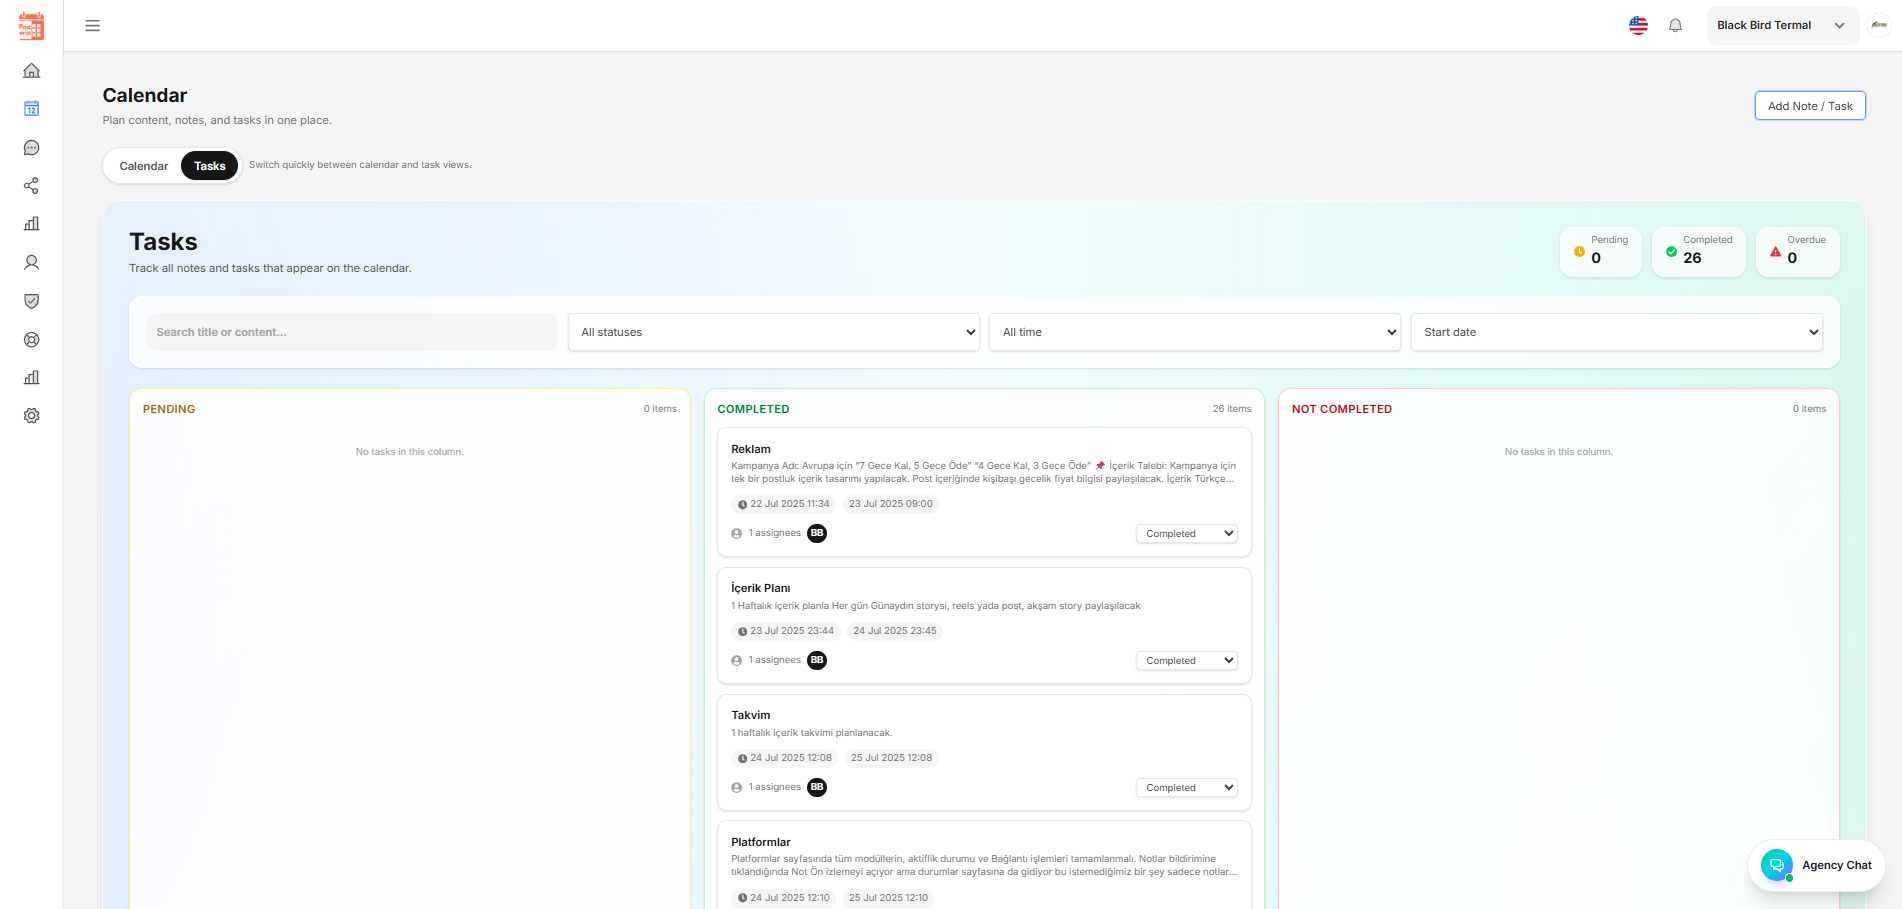
Task: Click the 23 Jul 2025 09:00 date chip
Action: pos(891,504)
